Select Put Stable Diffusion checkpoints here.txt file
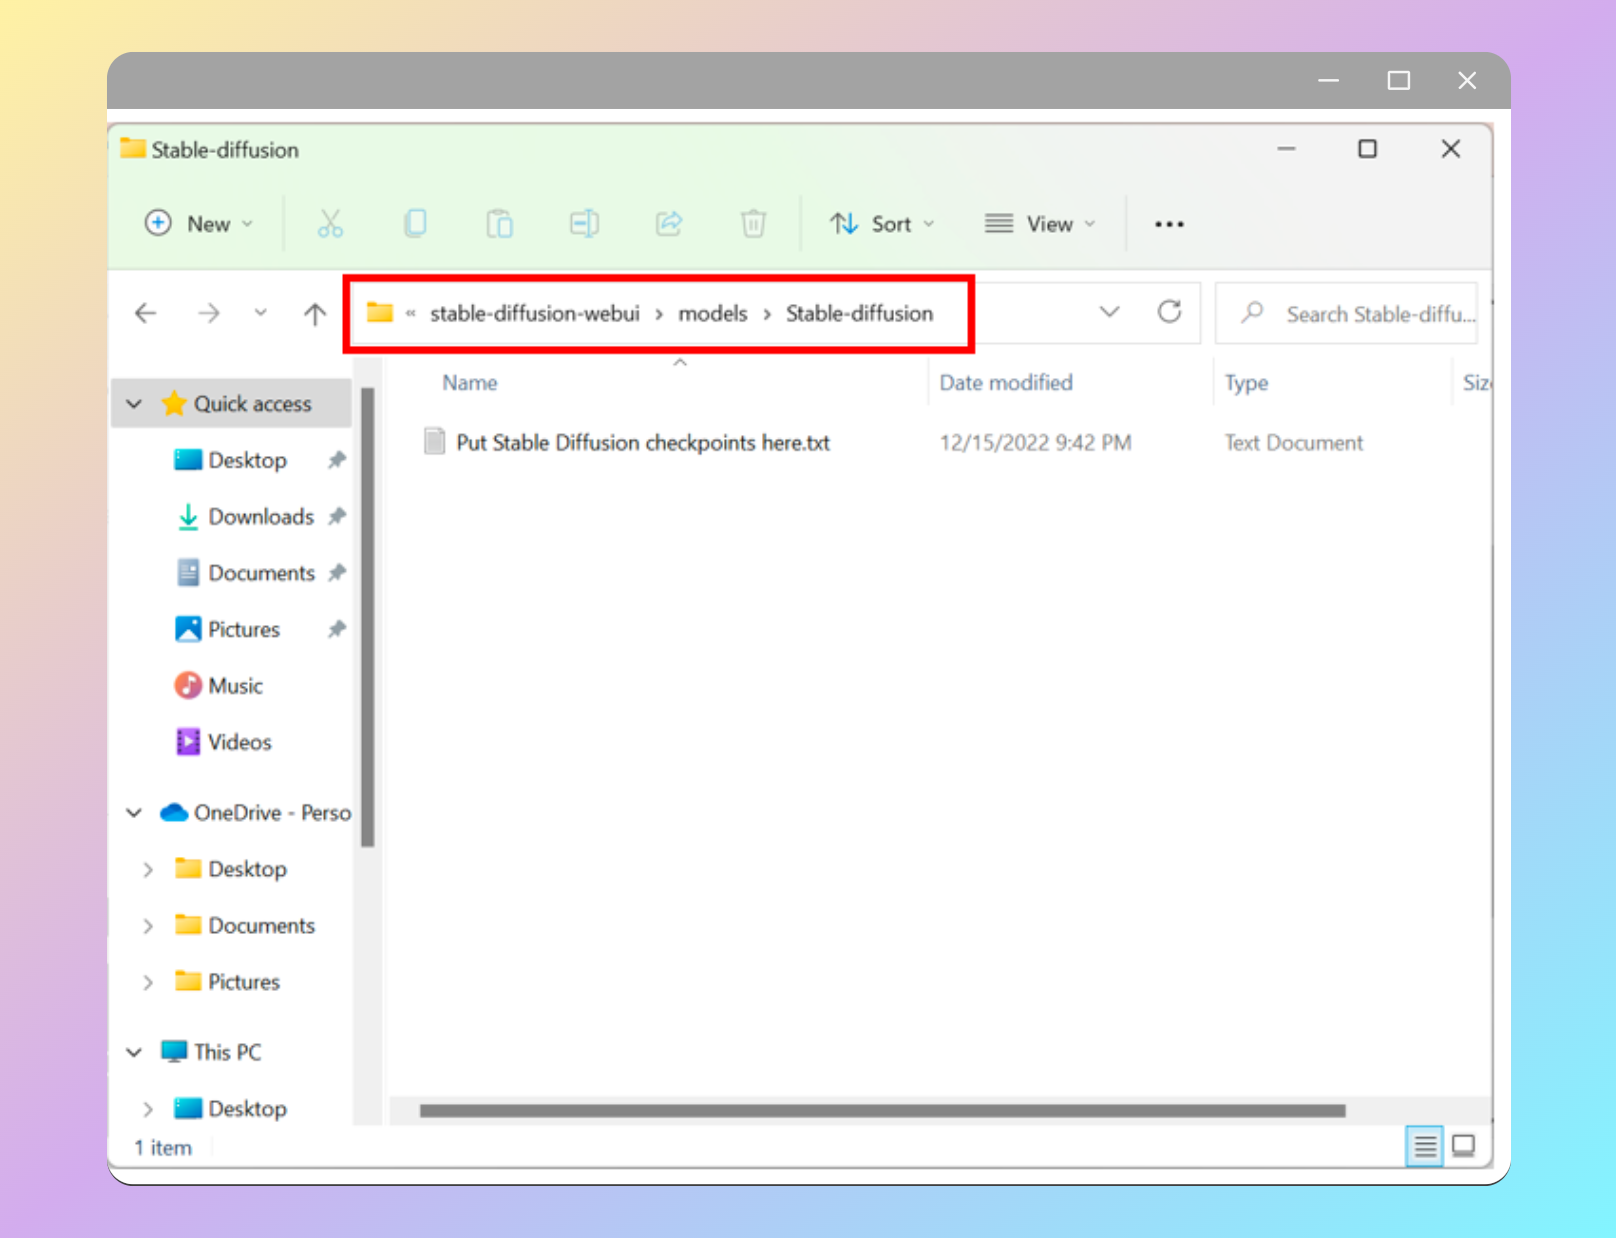The width and height of the screenshot is (1616, 1238). 642,443
